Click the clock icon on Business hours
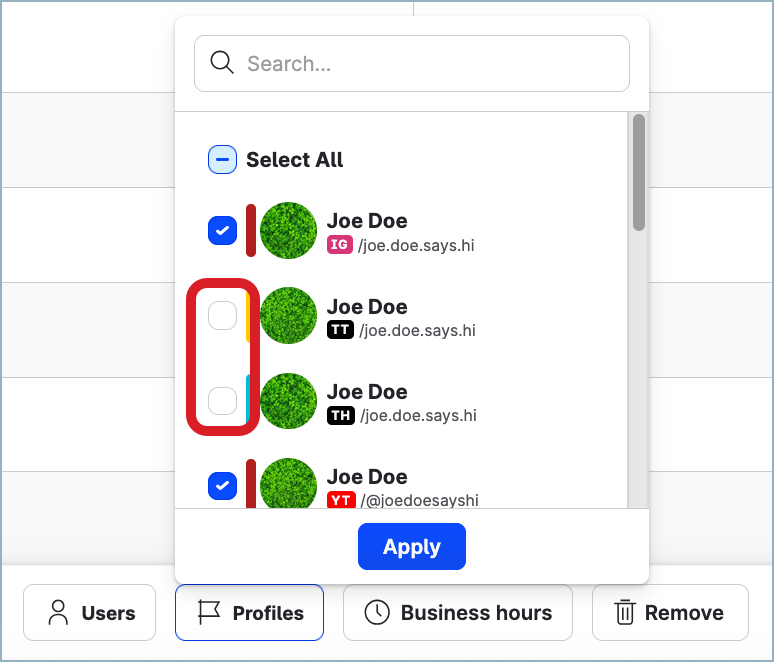774x662 pixels. pos(377,612)
